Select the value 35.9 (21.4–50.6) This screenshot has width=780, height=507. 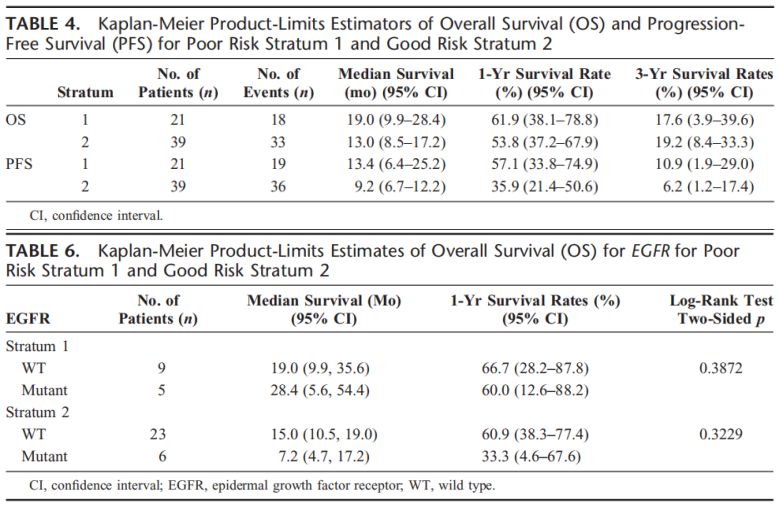537,184
